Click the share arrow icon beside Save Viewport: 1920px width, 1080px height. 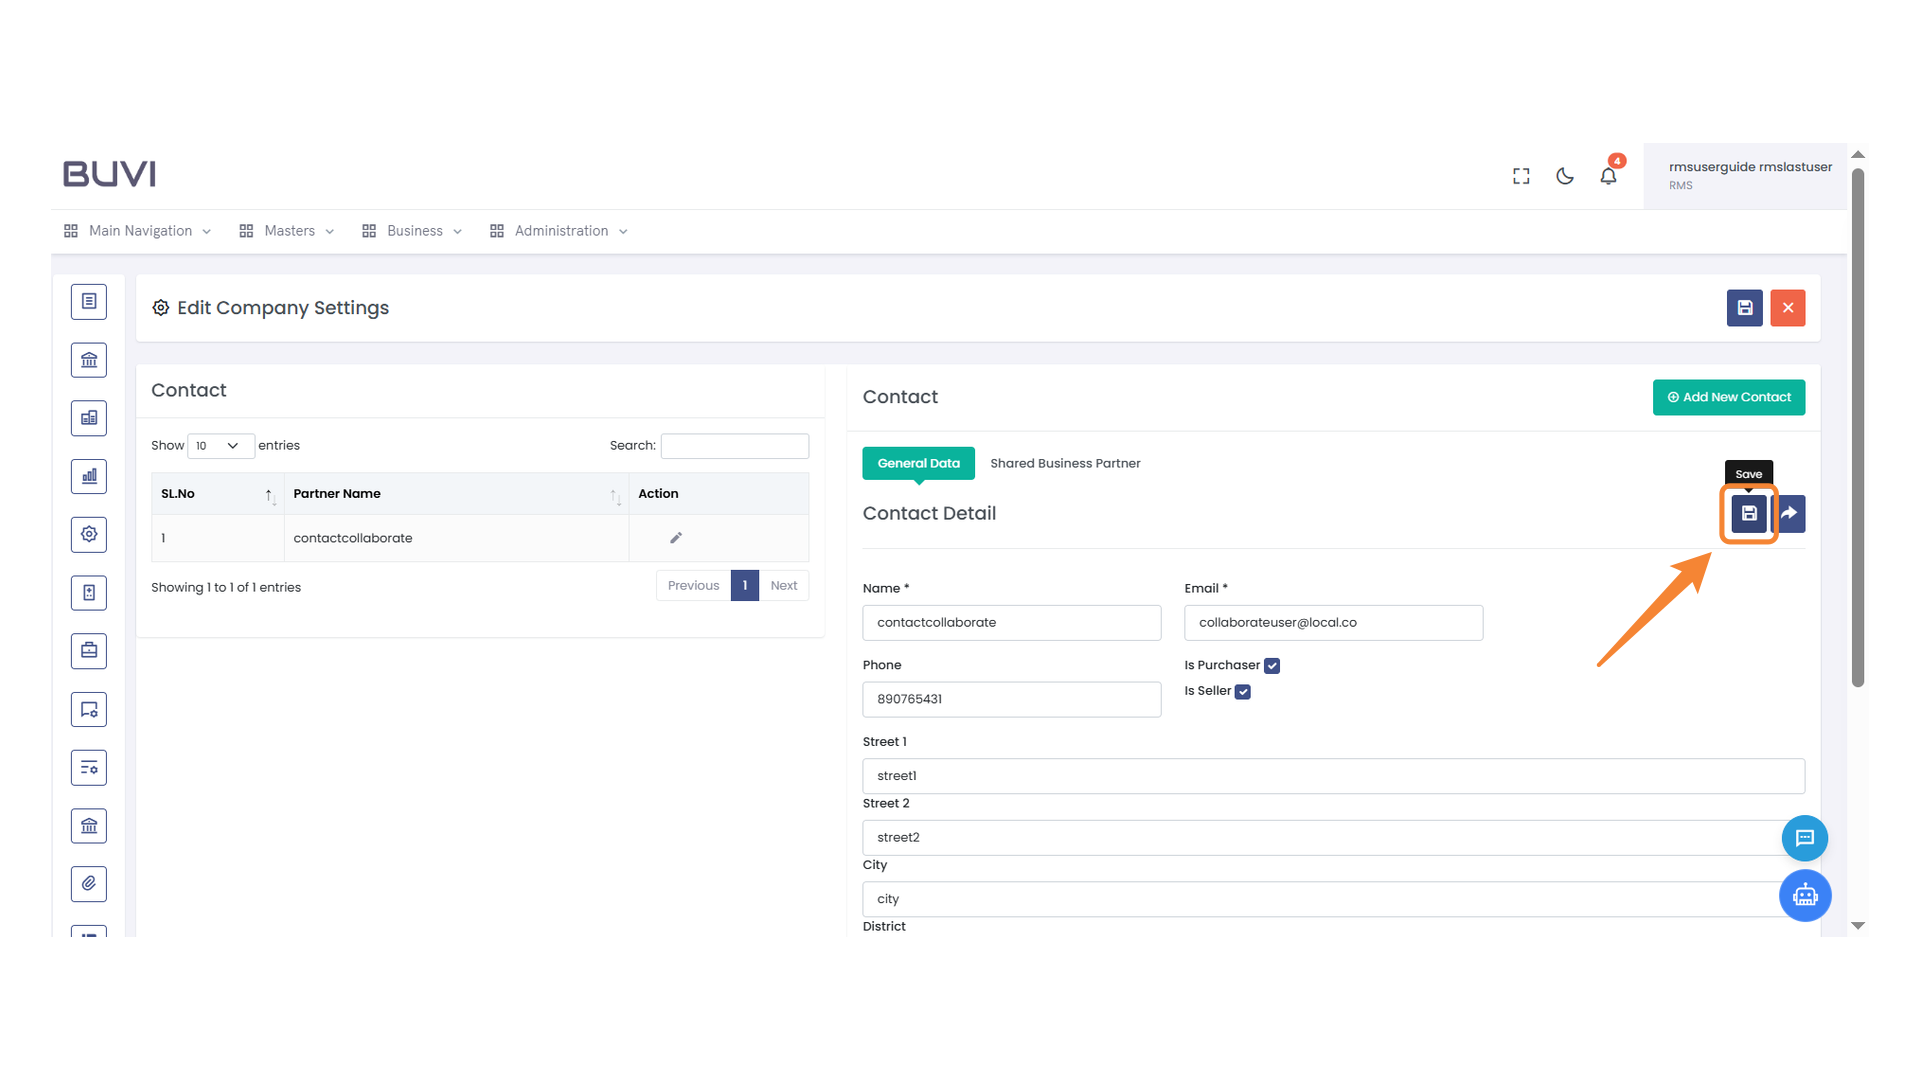tap(1791, 514)
